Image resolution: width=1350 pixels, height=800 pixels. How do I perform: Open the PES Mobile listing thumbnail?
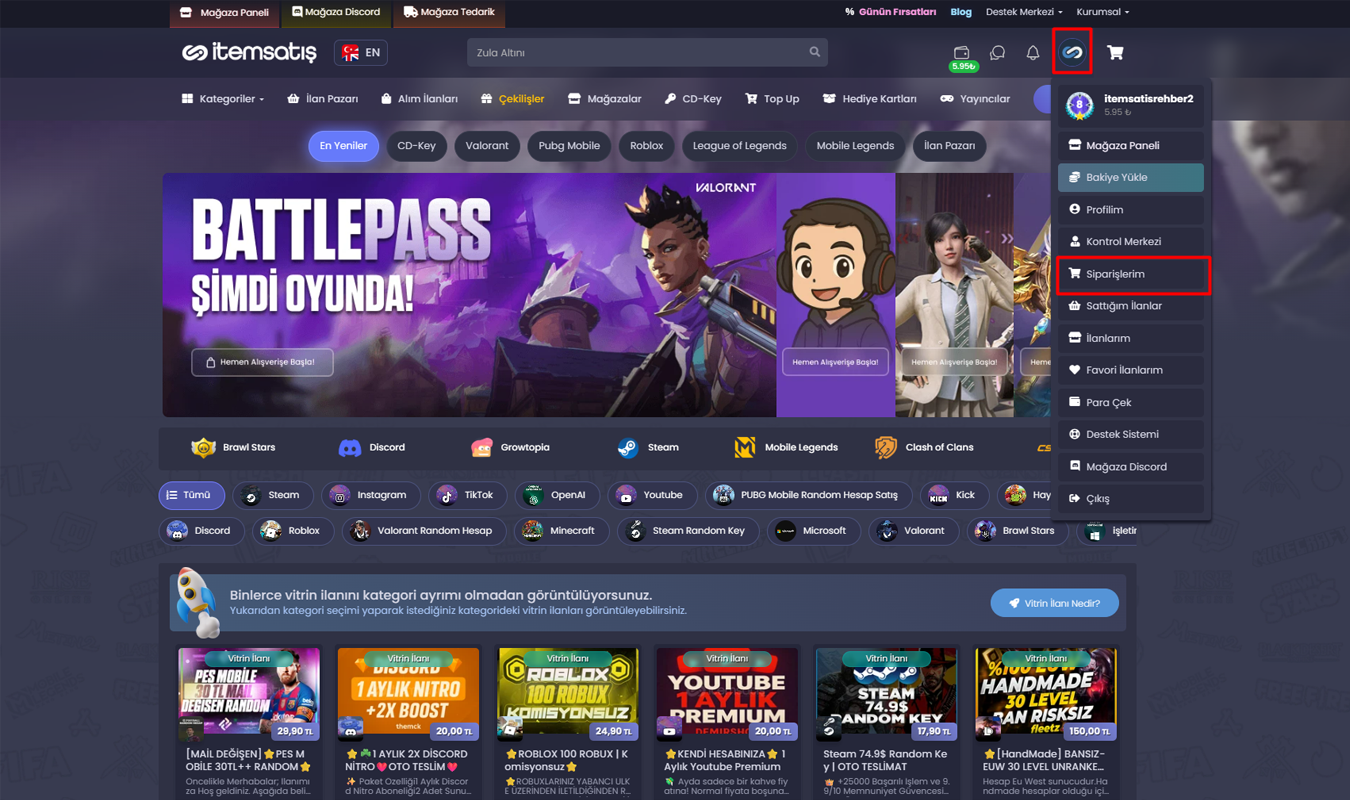click(x=249, y=694)
